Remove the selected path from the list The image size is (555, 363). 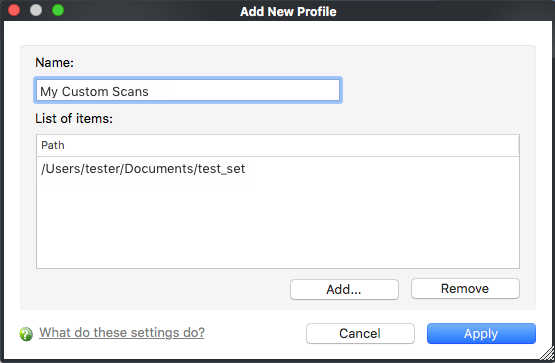pyautogui.click(x=465, y=289)
